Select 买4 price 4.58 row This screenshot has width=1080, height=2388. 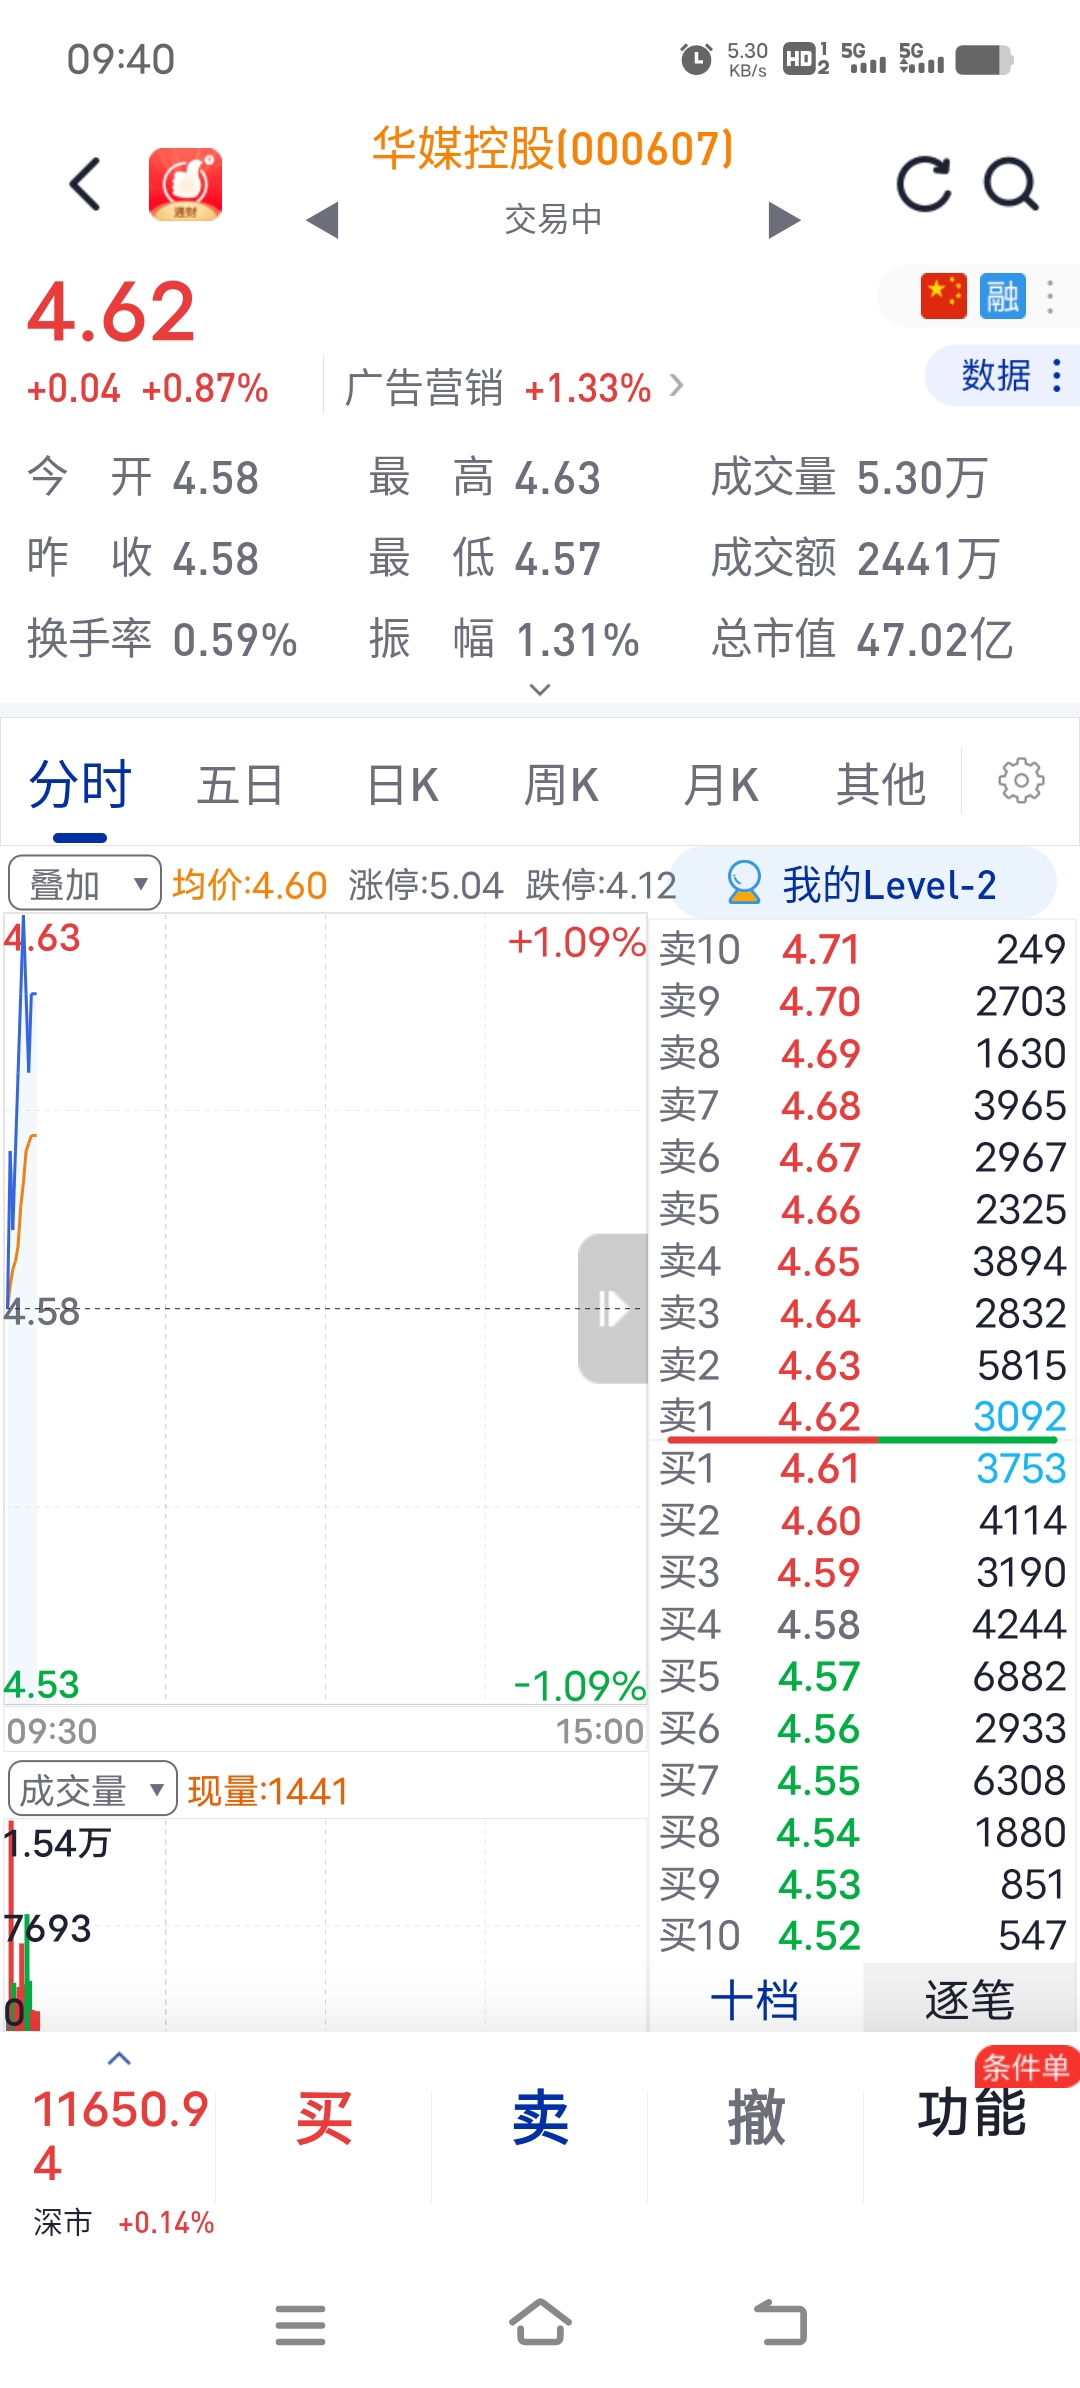[863, 1624]
